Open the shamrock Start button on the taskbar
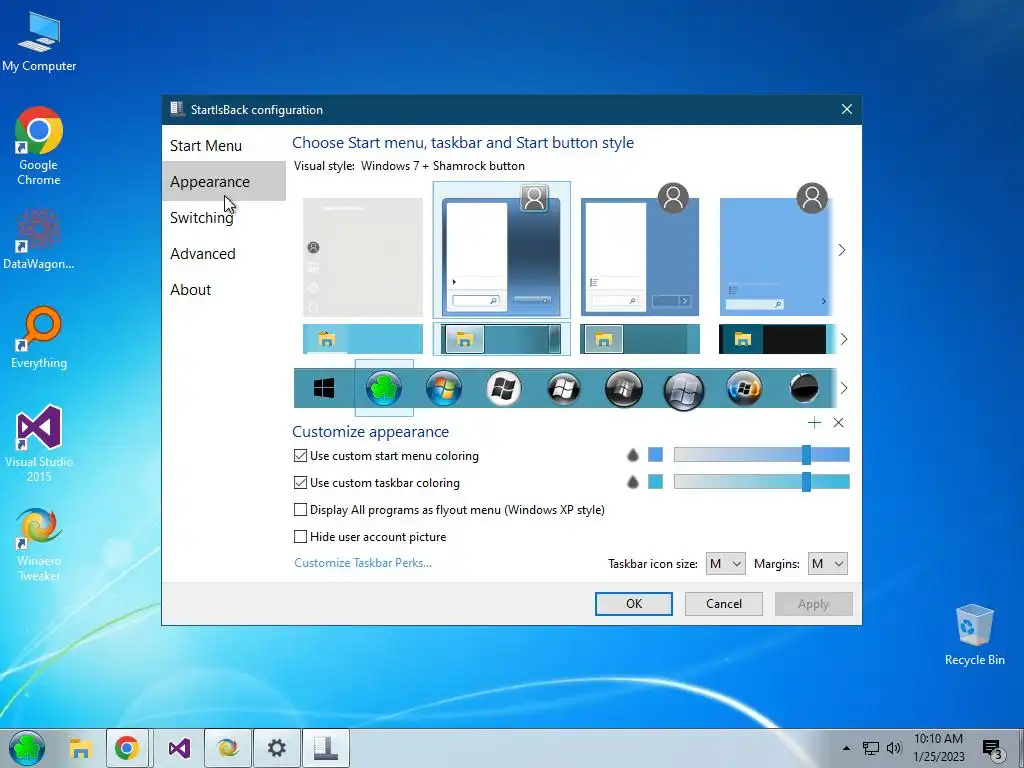1024x768 pixels. pos(27,748)
